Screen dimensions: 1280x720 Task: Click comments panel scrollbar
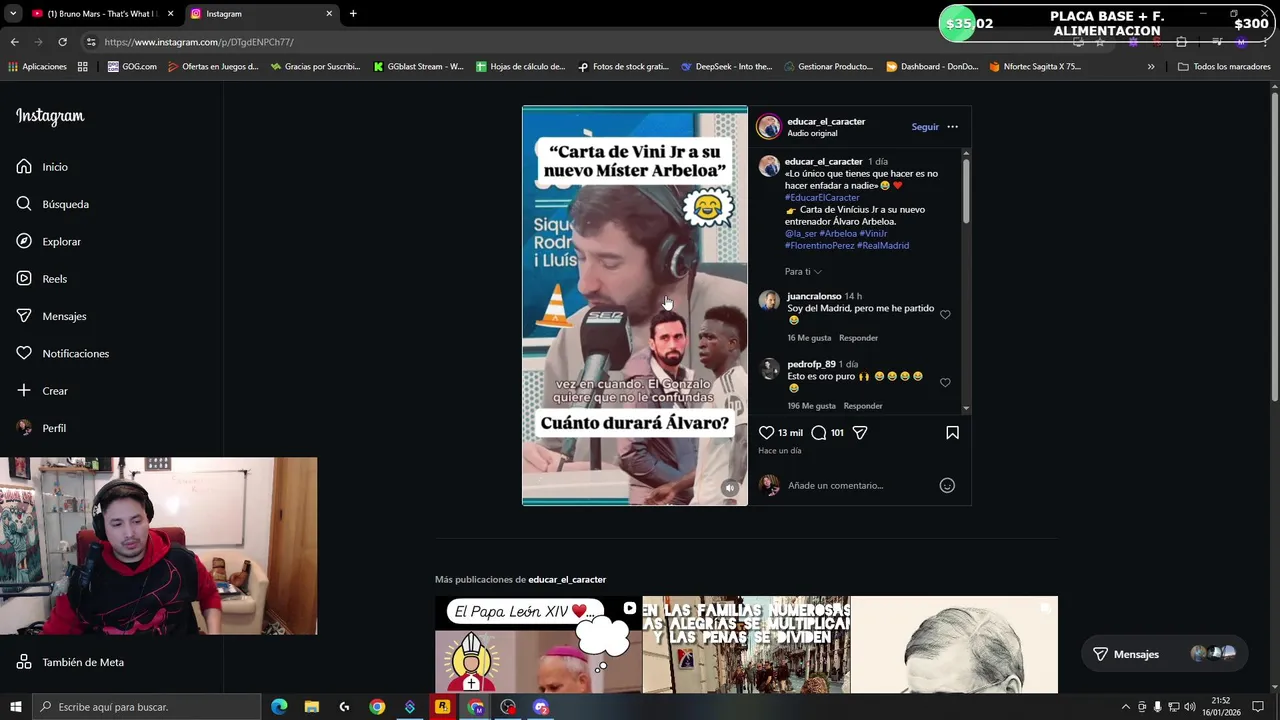coord(966,190)
